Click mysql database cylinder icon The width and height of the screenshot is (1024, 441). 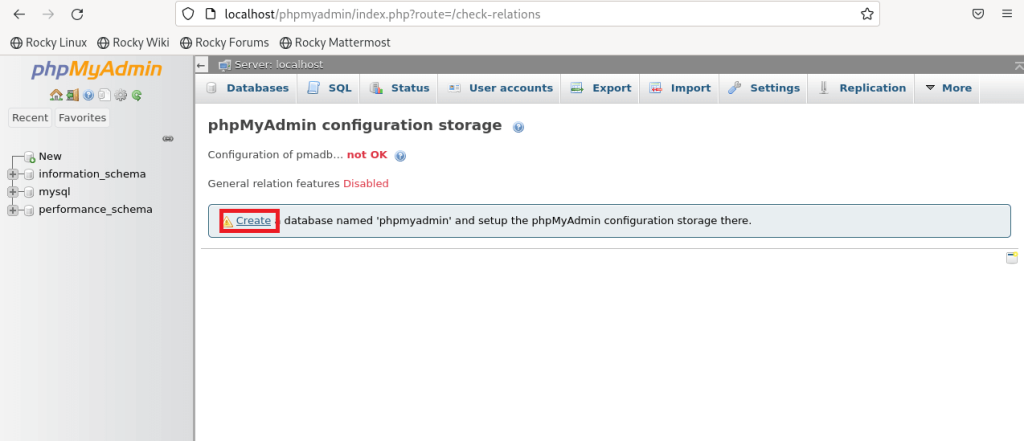[x=29, y=192]
